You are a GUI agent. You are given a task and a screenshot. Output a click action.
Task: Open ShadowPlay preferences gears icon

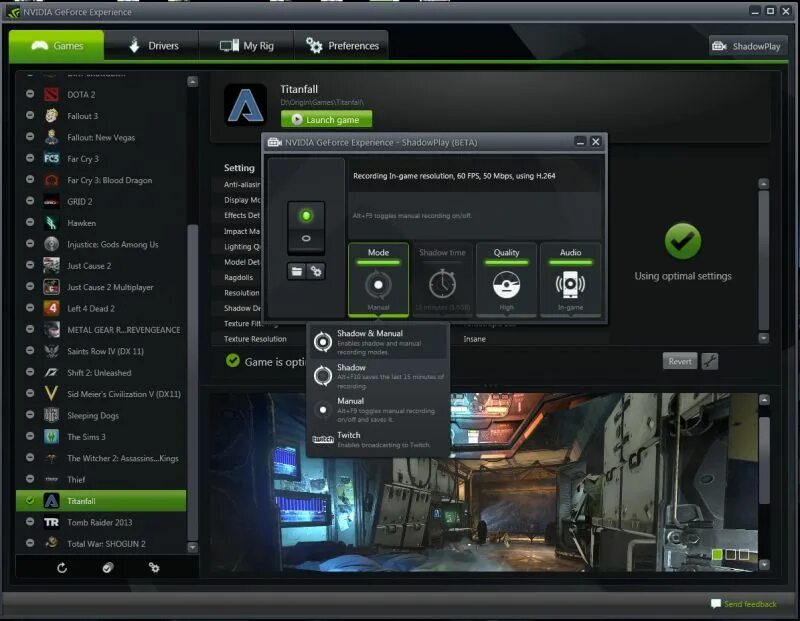[316, 271]
